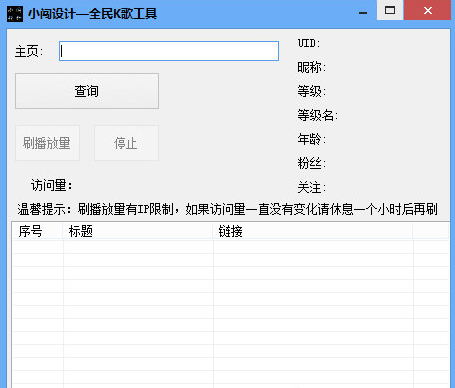Click the 等级名 label
455x388 pixels.
tap(318, 115)
